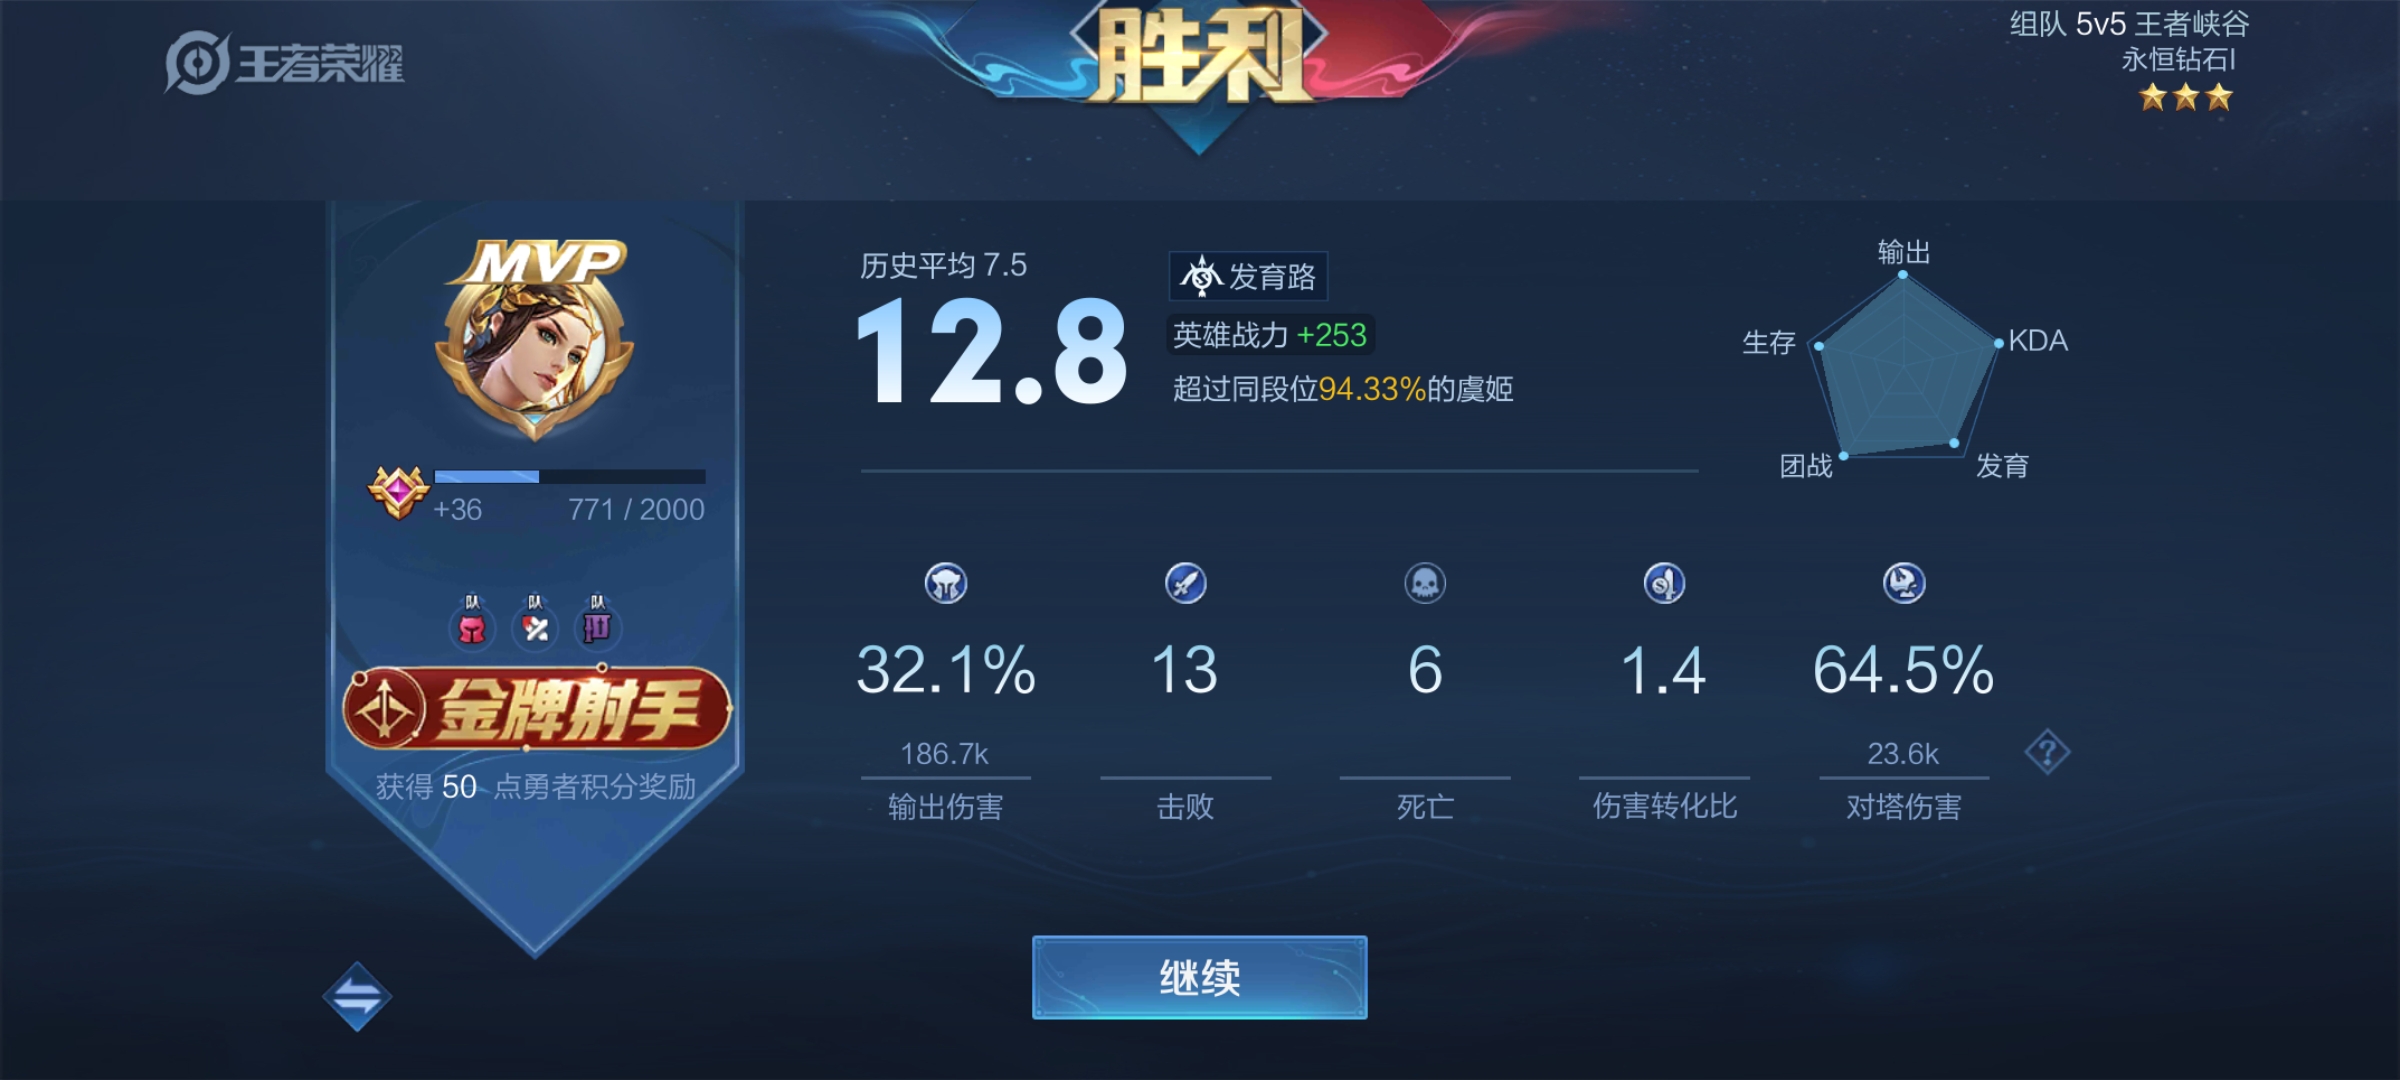Open the question mark help icon
The image size is (2400, 1080).
2046,752
